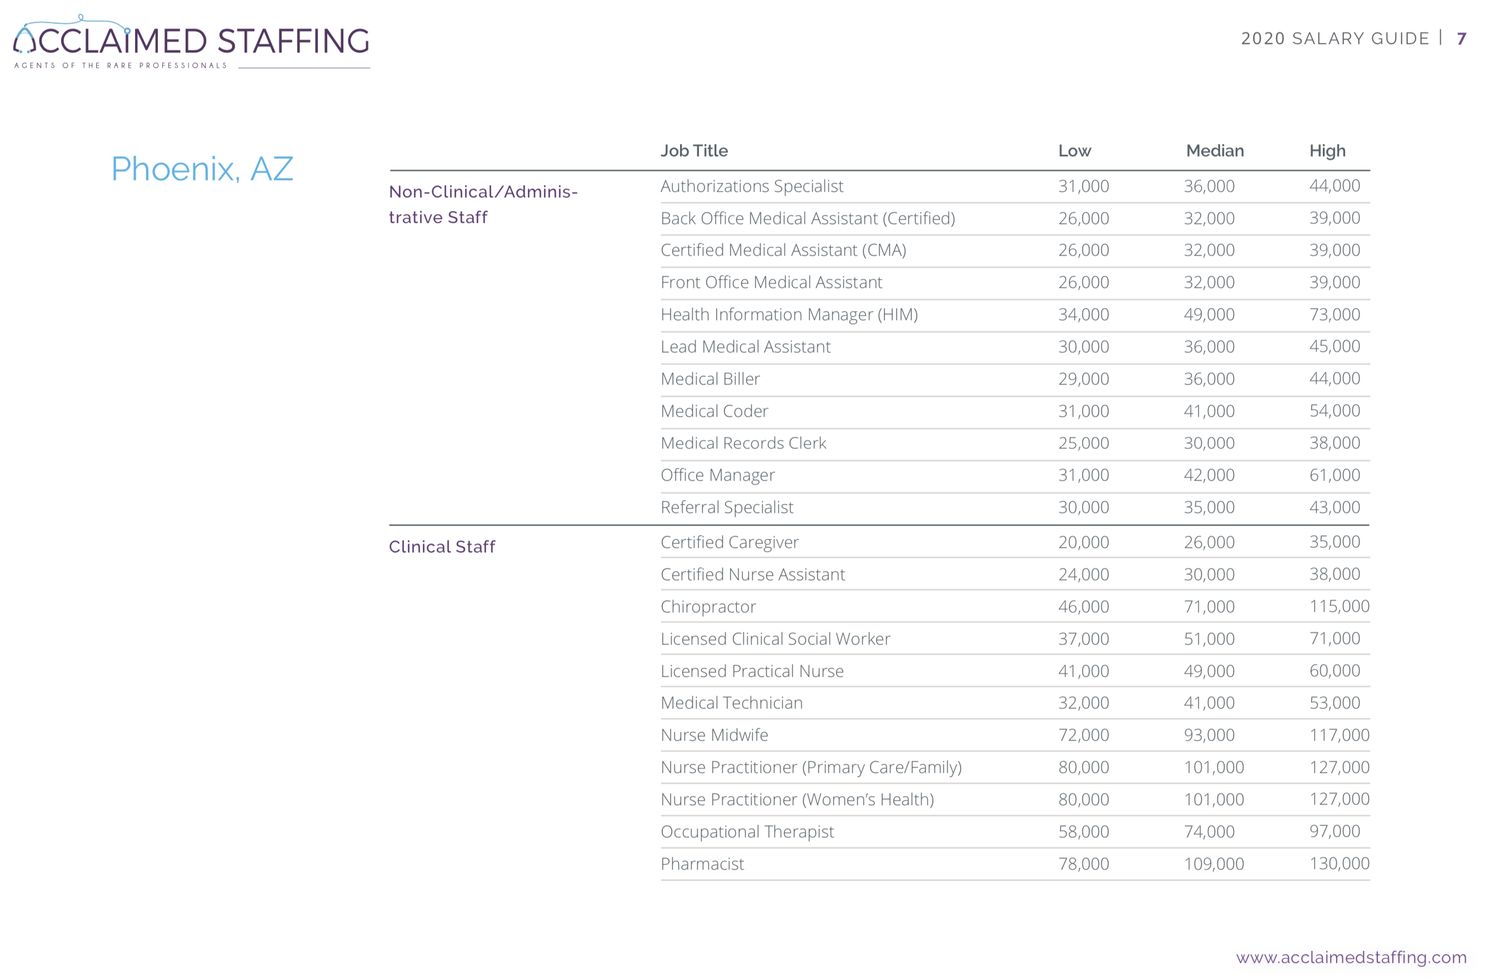Screen dimensions: 1500x980
Task: Click the Authorizations Specialist row title
Action: [752, 186]
